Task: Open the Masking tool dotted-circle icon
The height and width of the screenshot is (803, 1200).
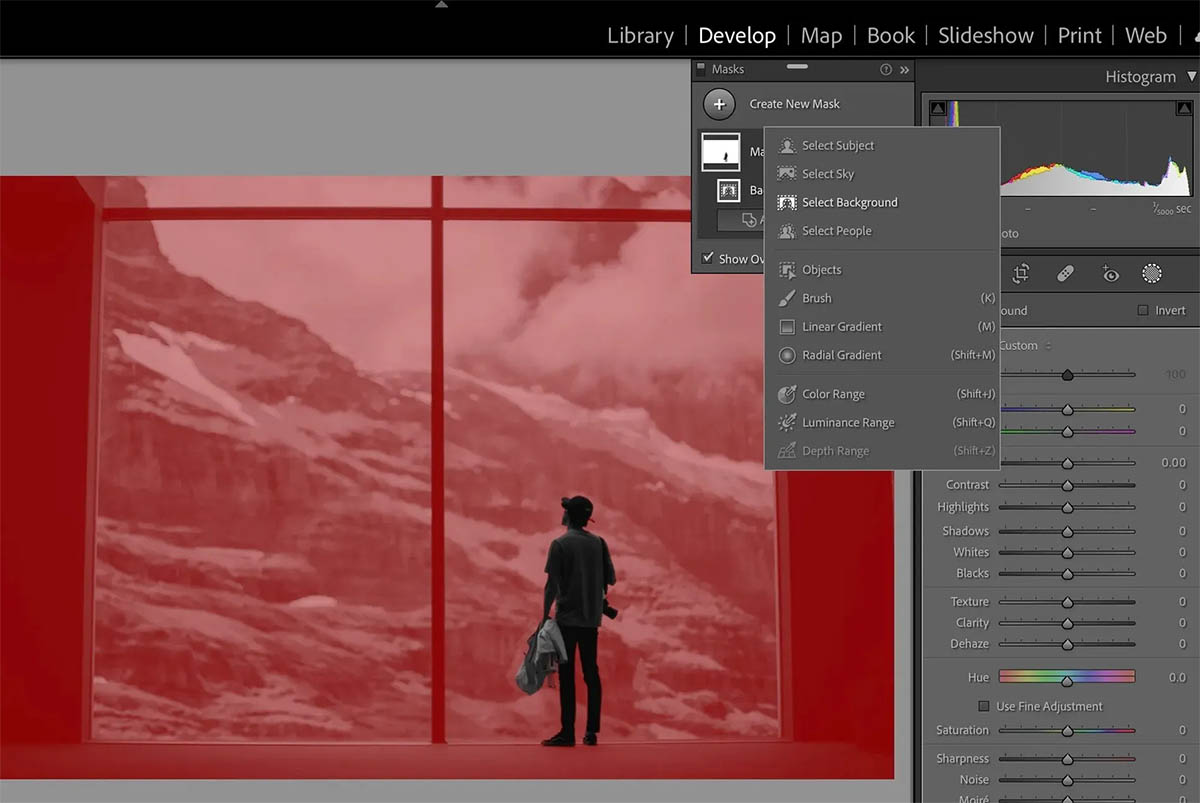Action: (x=1152, y=273)
